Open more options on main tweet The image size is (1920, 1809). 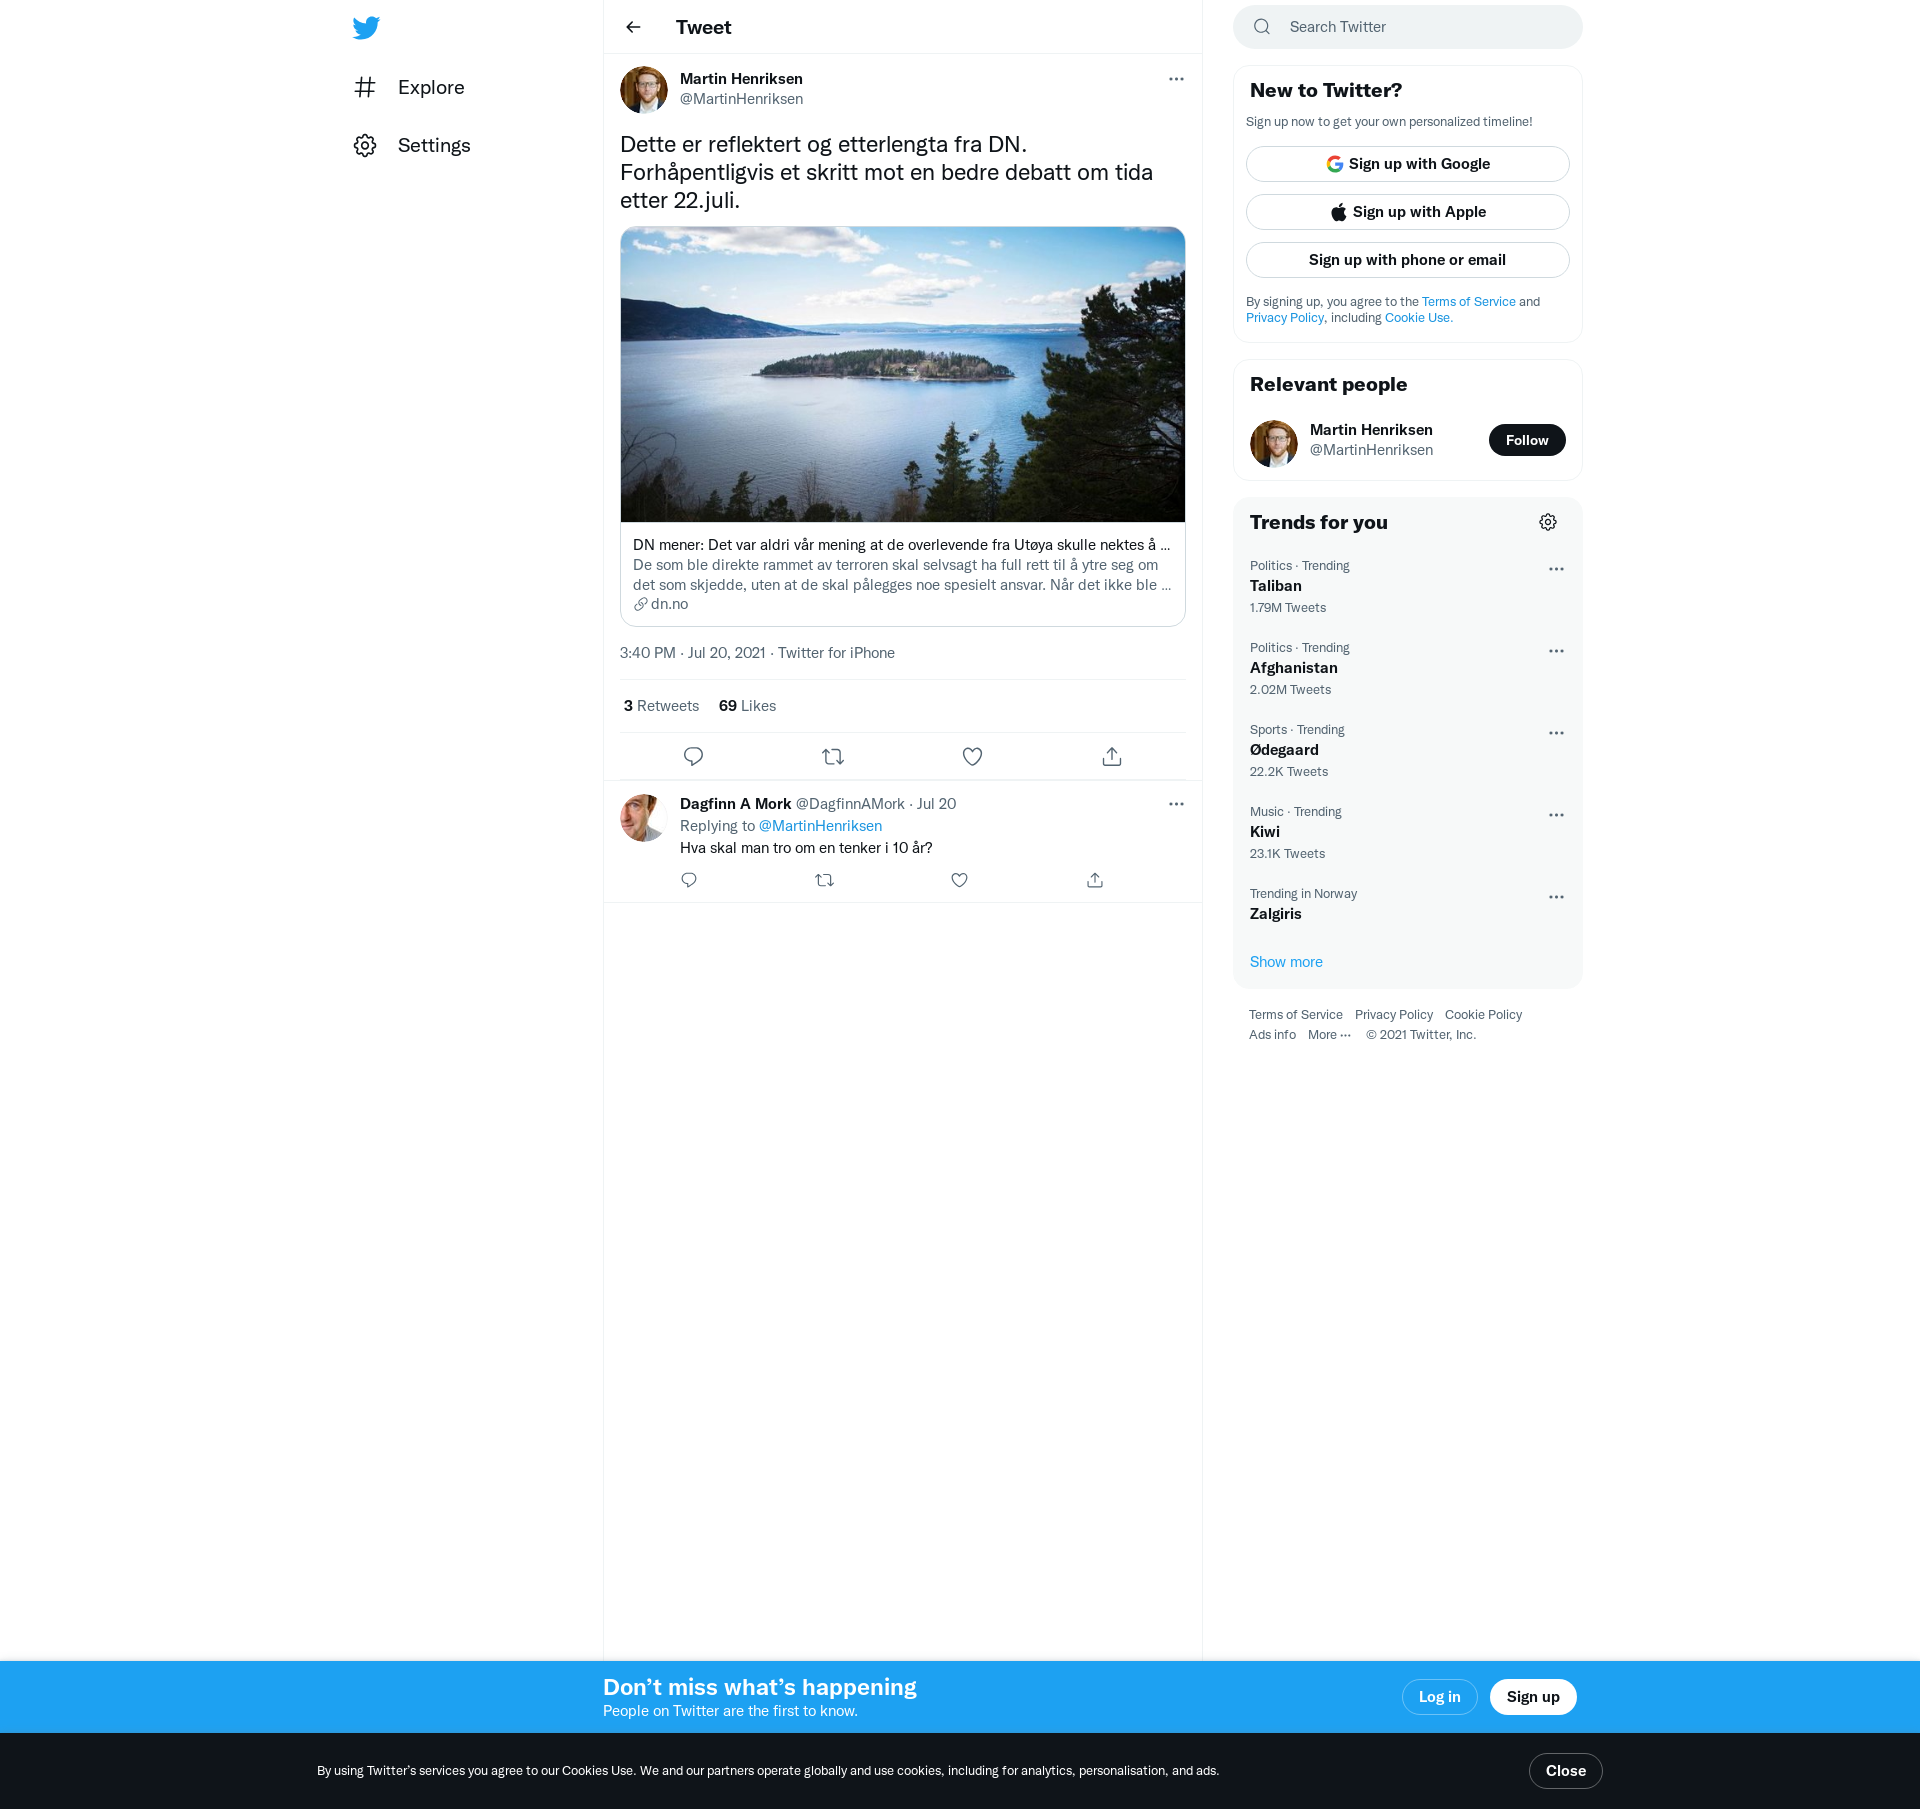pos(1176,79)
